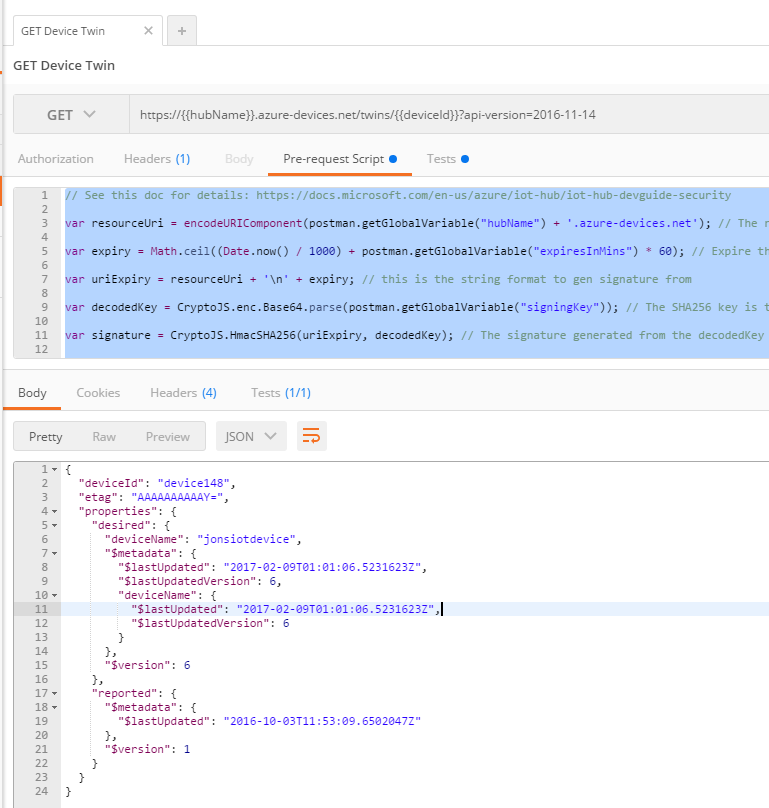Collapse the "properties" node fold arrow
The height and width of the screenshot is (808, 769).
click(x=54, y=511)
